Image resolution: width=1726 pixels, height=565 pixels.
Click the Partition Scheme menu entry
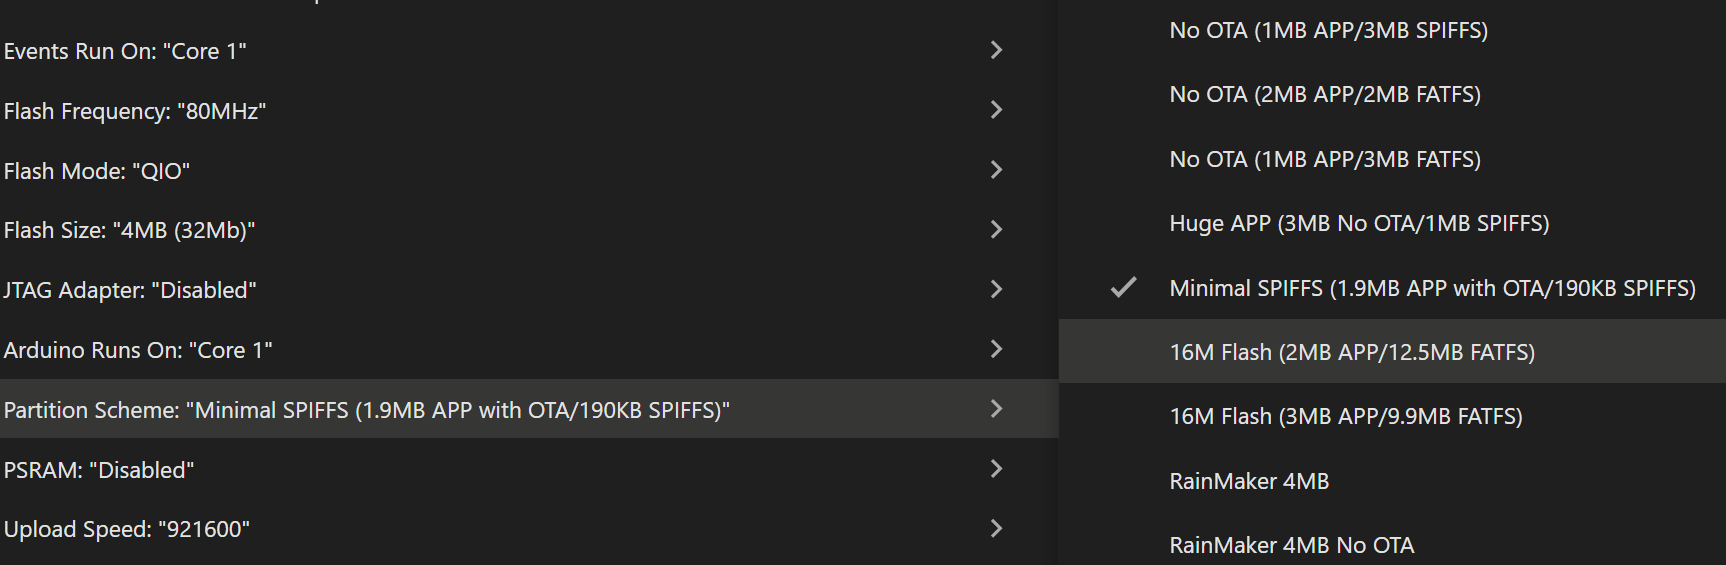[x=367, y=410]
